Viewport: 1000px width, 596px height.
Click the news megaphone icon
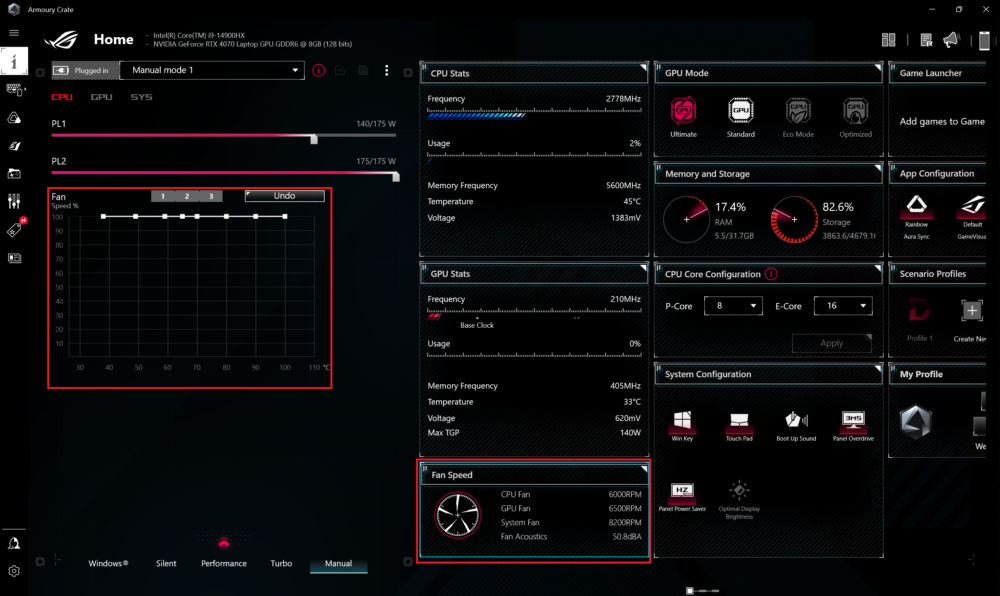(951, 40)
